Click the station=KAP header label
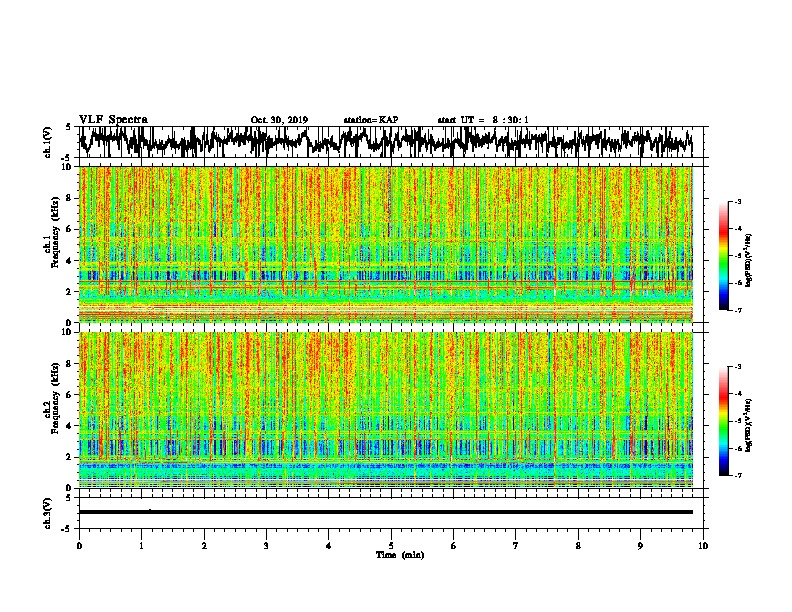Viewport: 792px width, 612px height. pos(371,120)
